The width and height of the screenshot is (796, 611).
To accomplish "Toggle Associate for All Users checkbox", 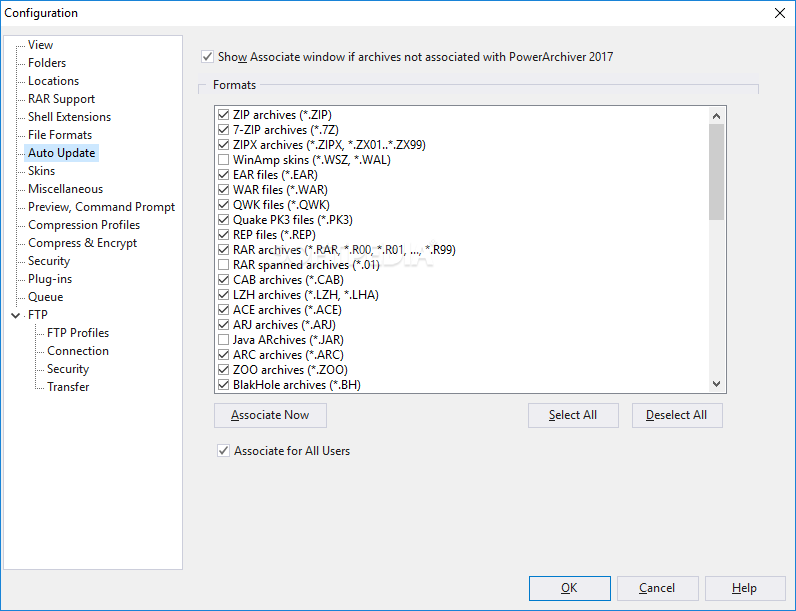I will [223, 451].
